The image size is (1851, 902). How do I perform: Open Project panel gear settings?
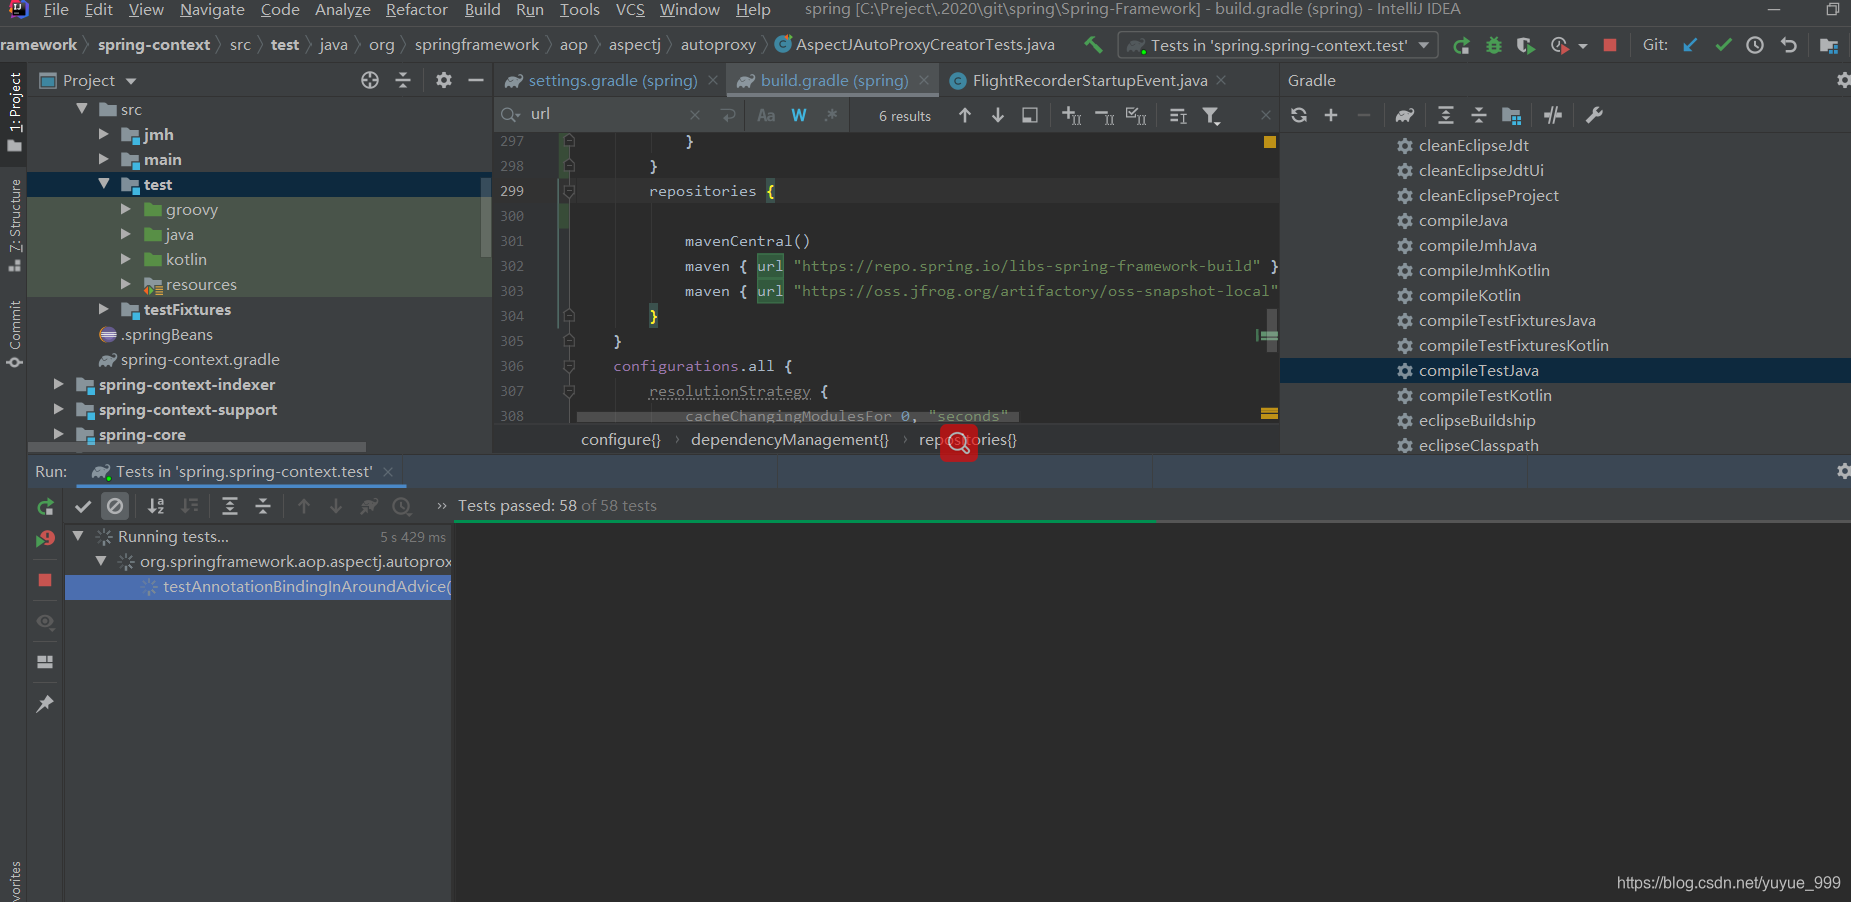[x=444, y=80]
